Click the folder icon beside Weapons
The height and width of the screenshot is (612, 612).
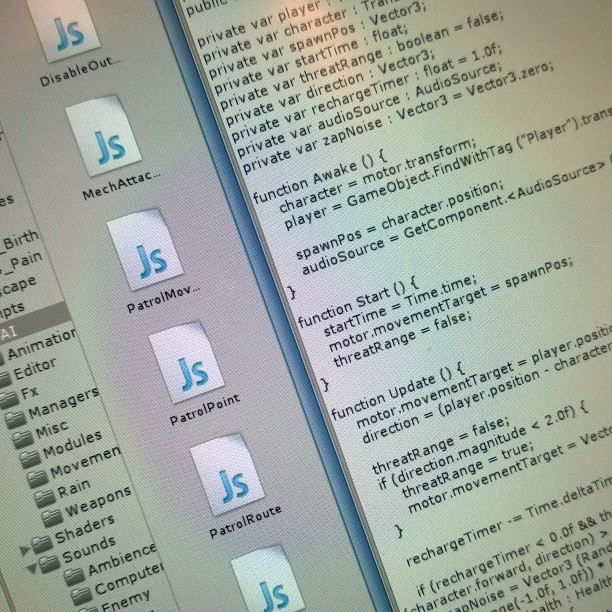click(x=52, y=518)
